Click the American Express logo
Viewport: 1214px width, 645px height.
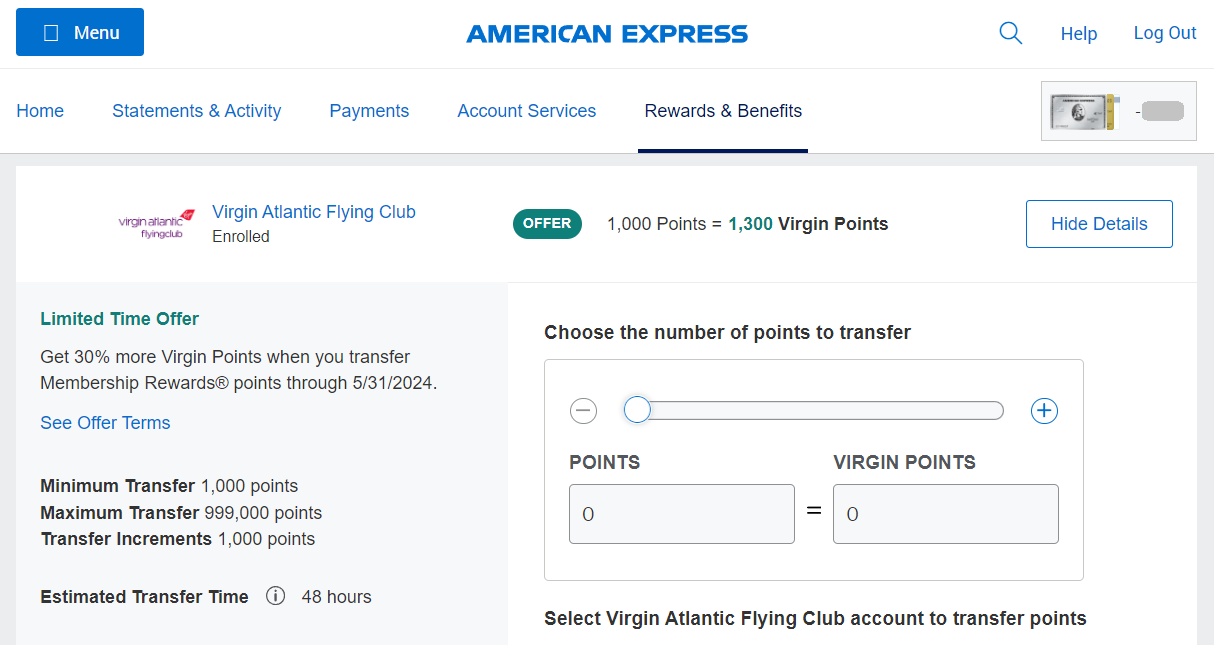pos(607,34)
